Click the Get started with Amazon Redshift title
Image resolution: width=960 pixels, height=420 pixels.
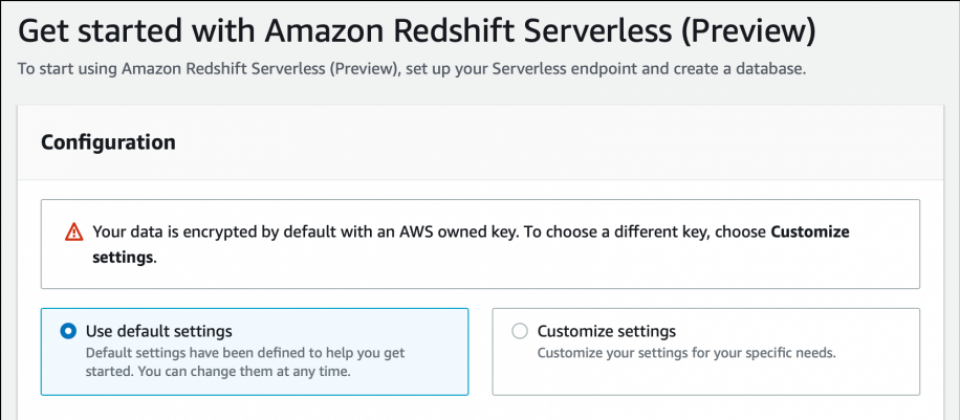click(x=417, y=32)
